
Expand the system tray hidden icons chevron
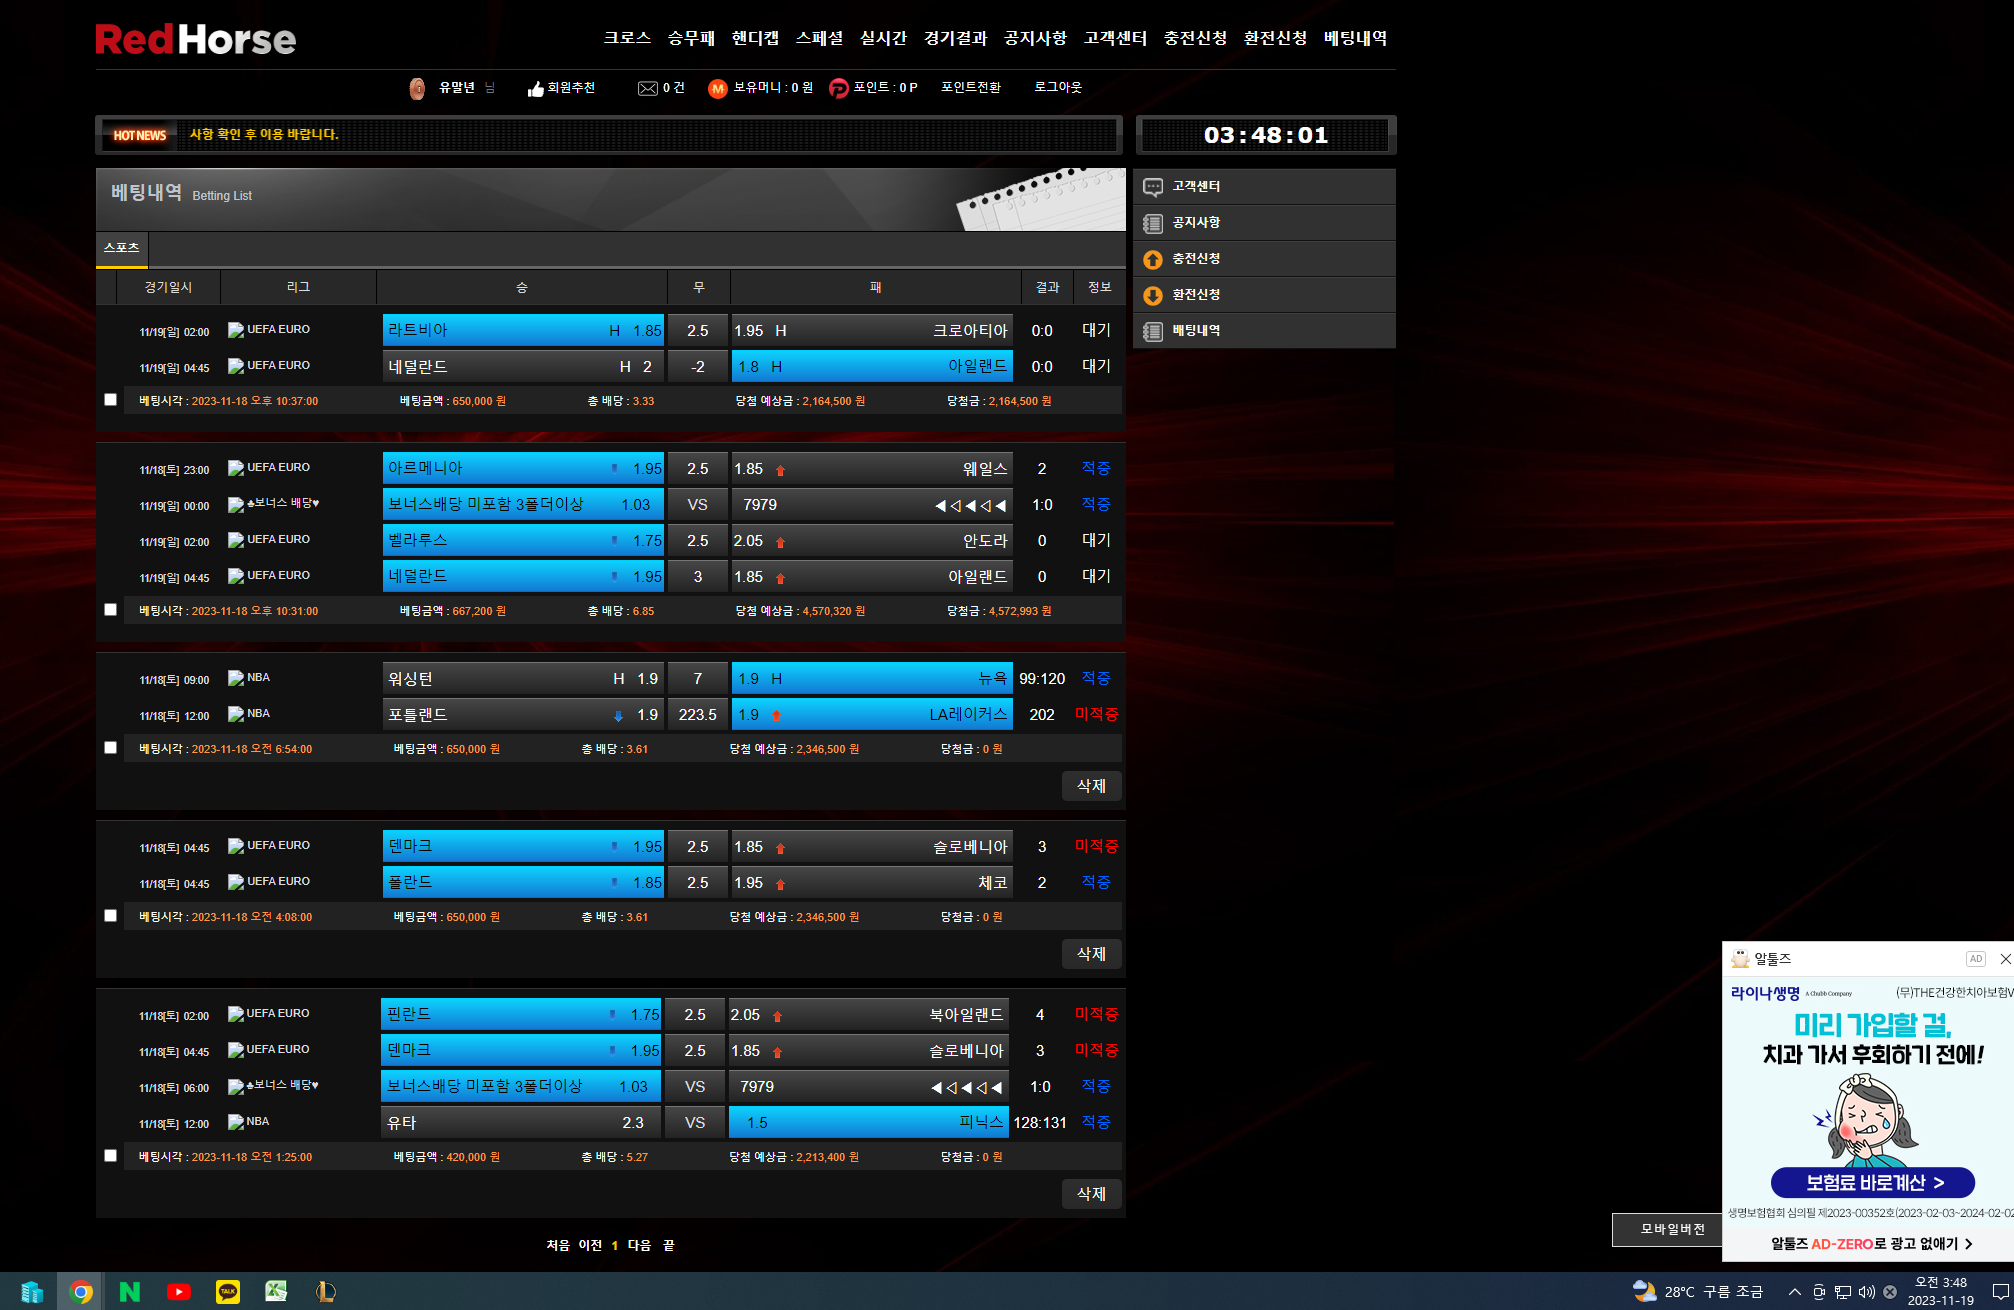coord(1795,1292)
